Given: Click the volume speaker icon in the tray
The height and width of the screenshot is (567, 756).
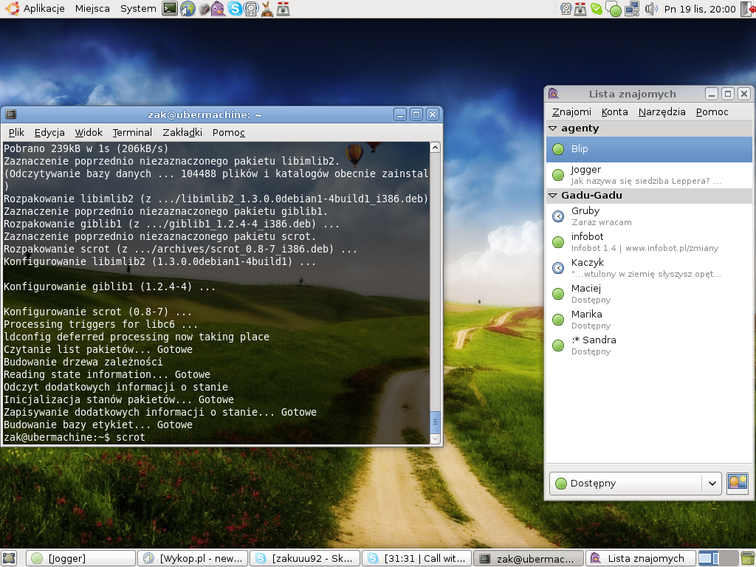Looking at the screenshot, I should [651, 9].
